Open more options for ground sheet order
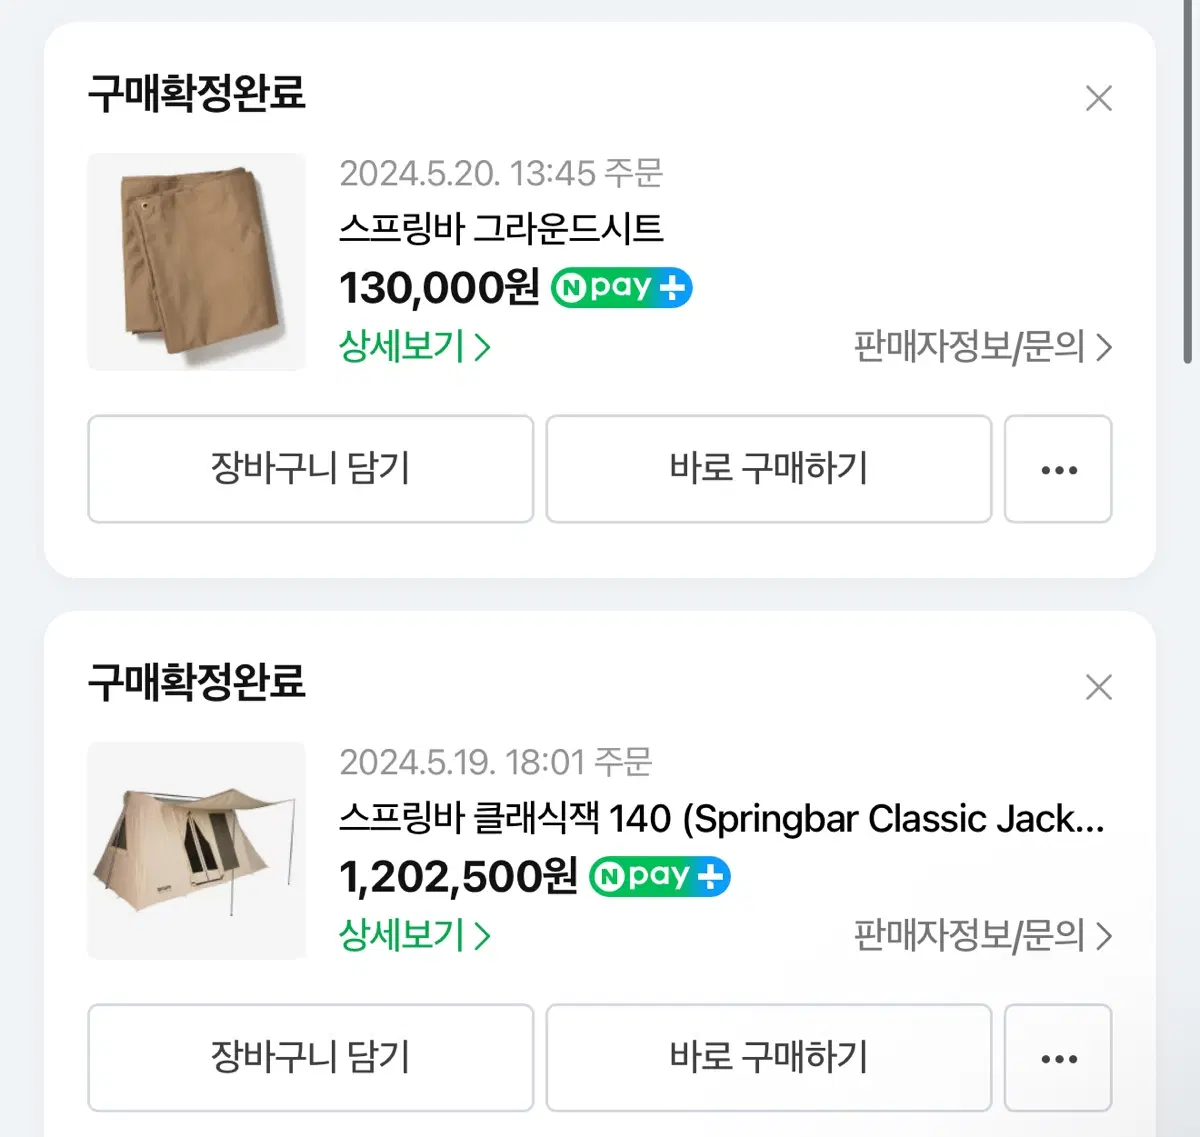This screenshot has height=1137, width=1200. point(1058,469)
